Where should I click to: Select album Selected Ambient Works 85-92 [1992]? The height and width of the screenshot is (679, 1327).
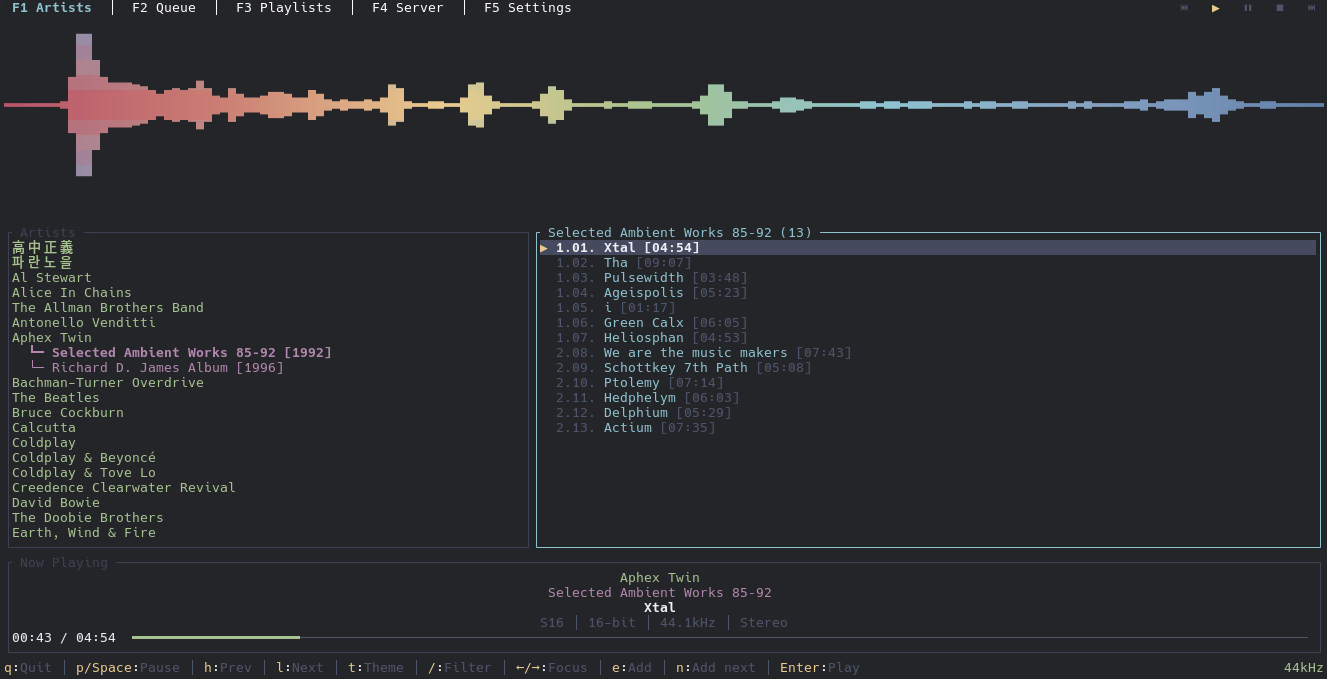[x=192, y=353]
